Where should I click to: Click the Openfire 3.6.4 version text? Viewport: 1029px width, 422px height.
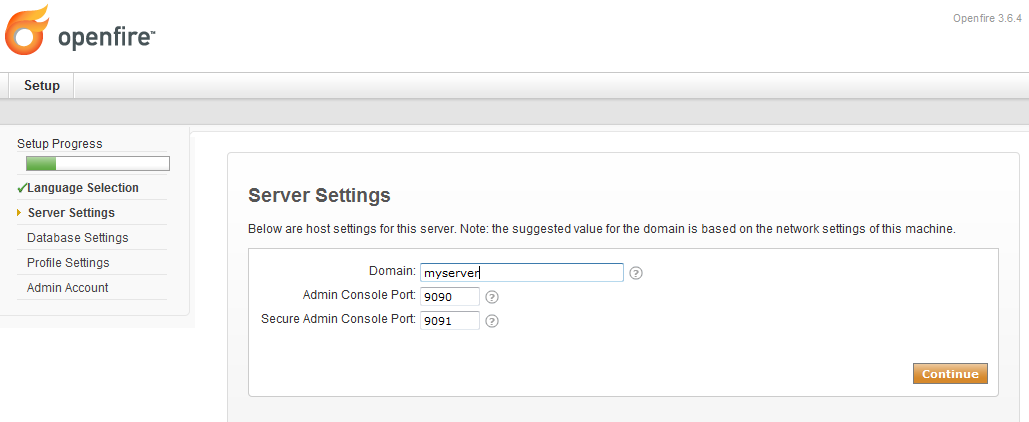[984, 17]
